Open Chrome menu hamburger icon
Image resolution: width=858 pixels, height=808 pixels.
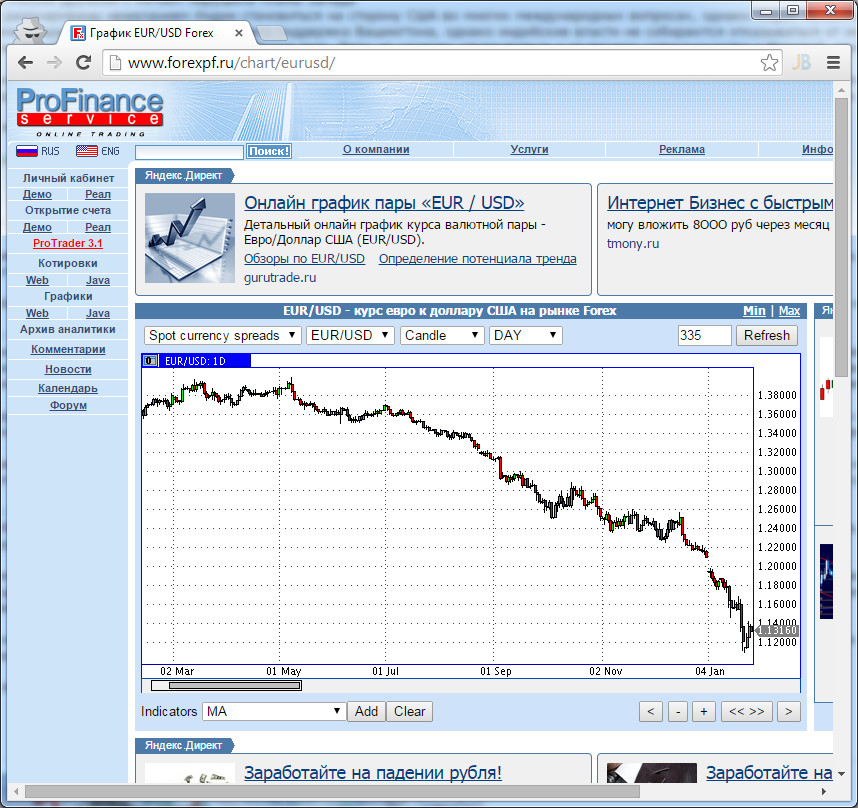click(832, 62)
